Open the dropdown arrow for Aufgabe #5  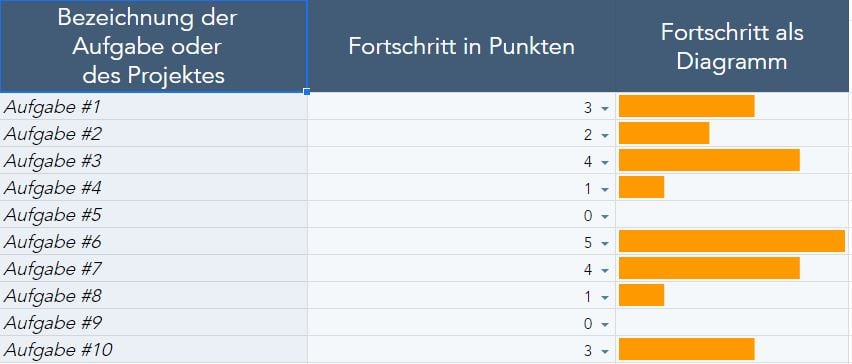click(605, 217)
